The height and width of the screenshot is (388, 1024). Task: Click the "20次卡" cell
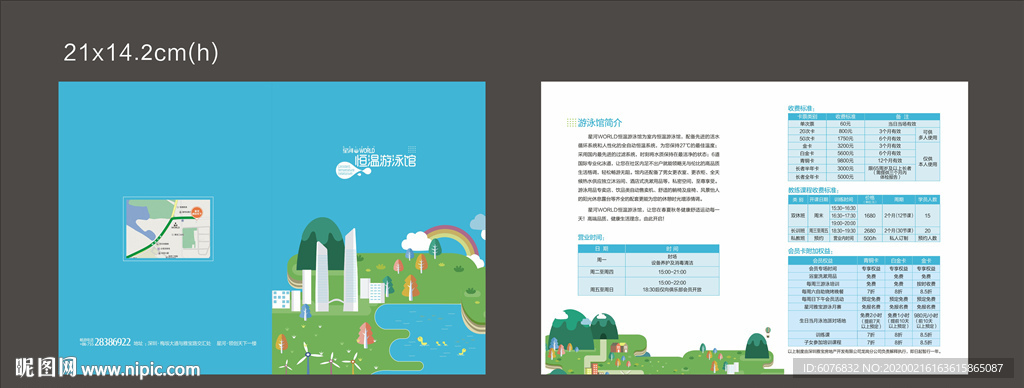807,131
